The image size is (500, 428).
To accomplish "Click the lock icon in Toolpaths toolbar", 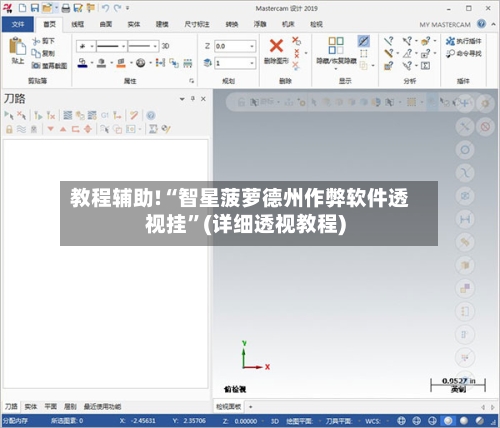I will click(x=9, y=129).
